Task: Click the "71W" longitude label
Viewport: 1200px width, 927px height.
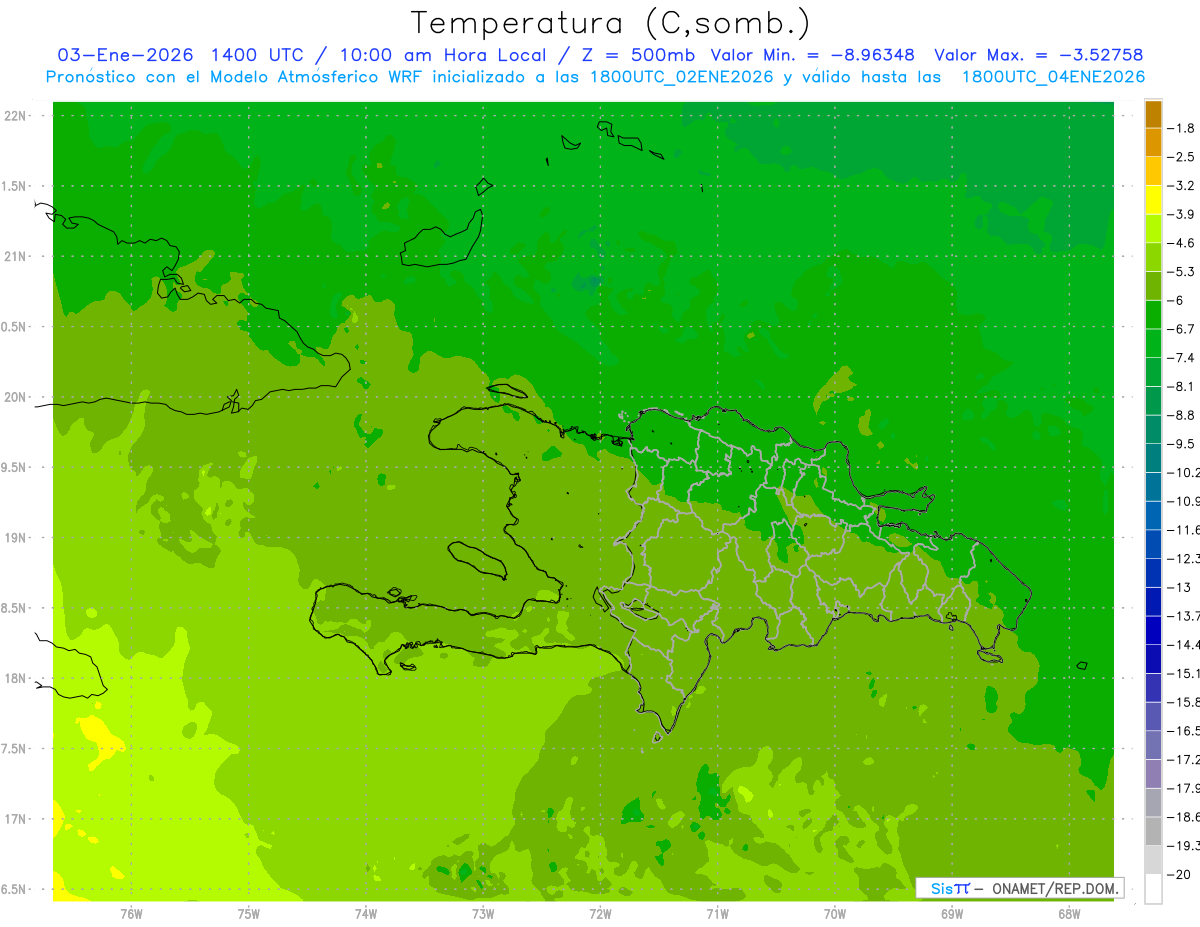Action: click(x=717, y=913)
